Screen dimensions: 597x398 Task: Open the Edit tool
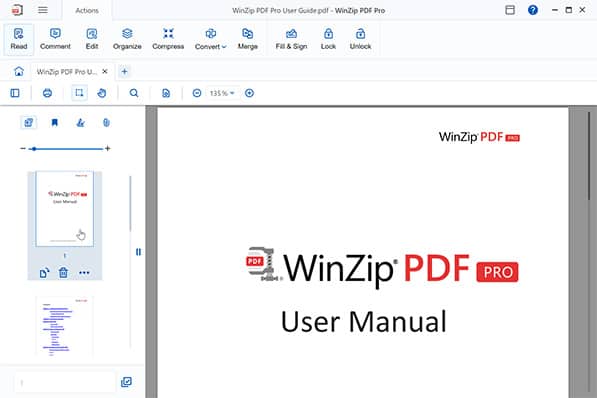[92, 39]
